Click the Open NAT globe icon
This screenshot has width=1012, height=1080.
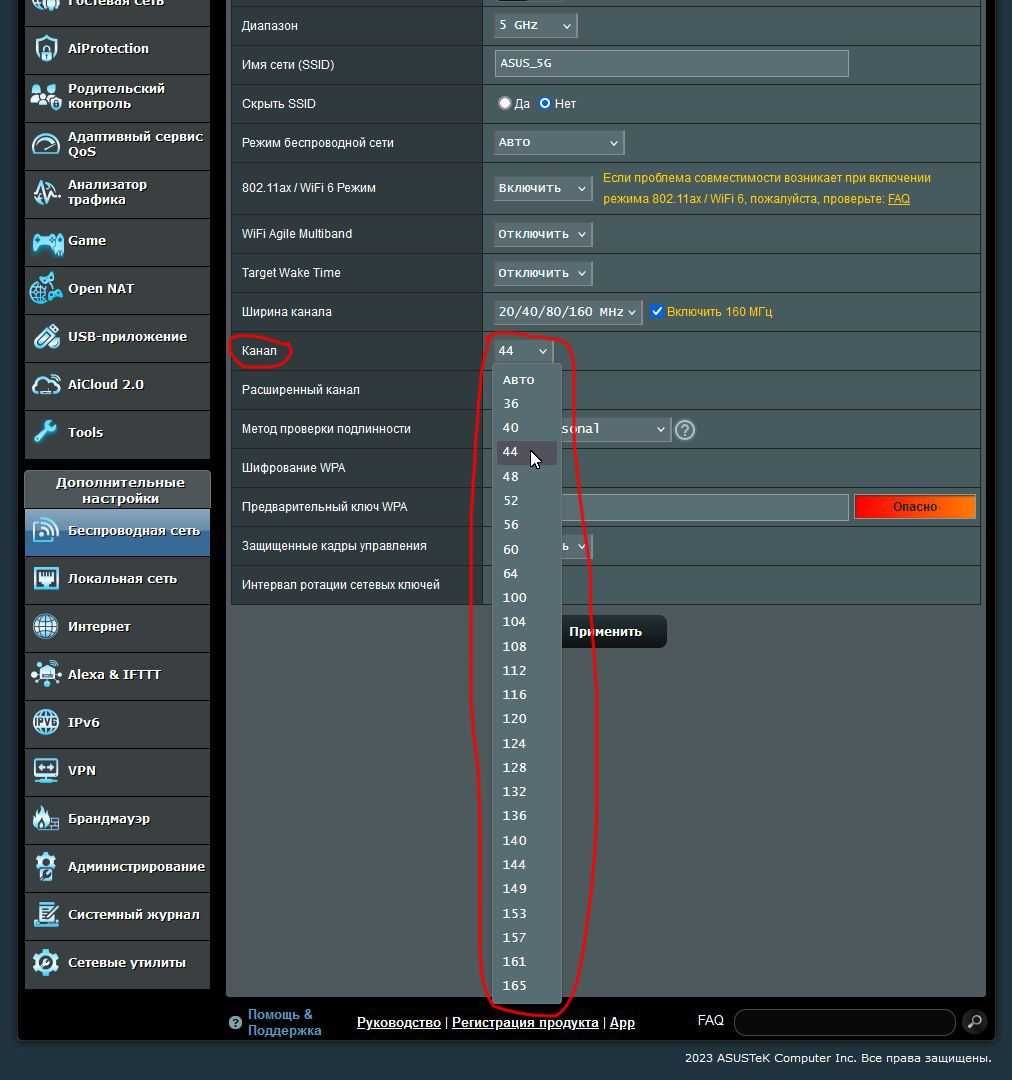point(46,289)
